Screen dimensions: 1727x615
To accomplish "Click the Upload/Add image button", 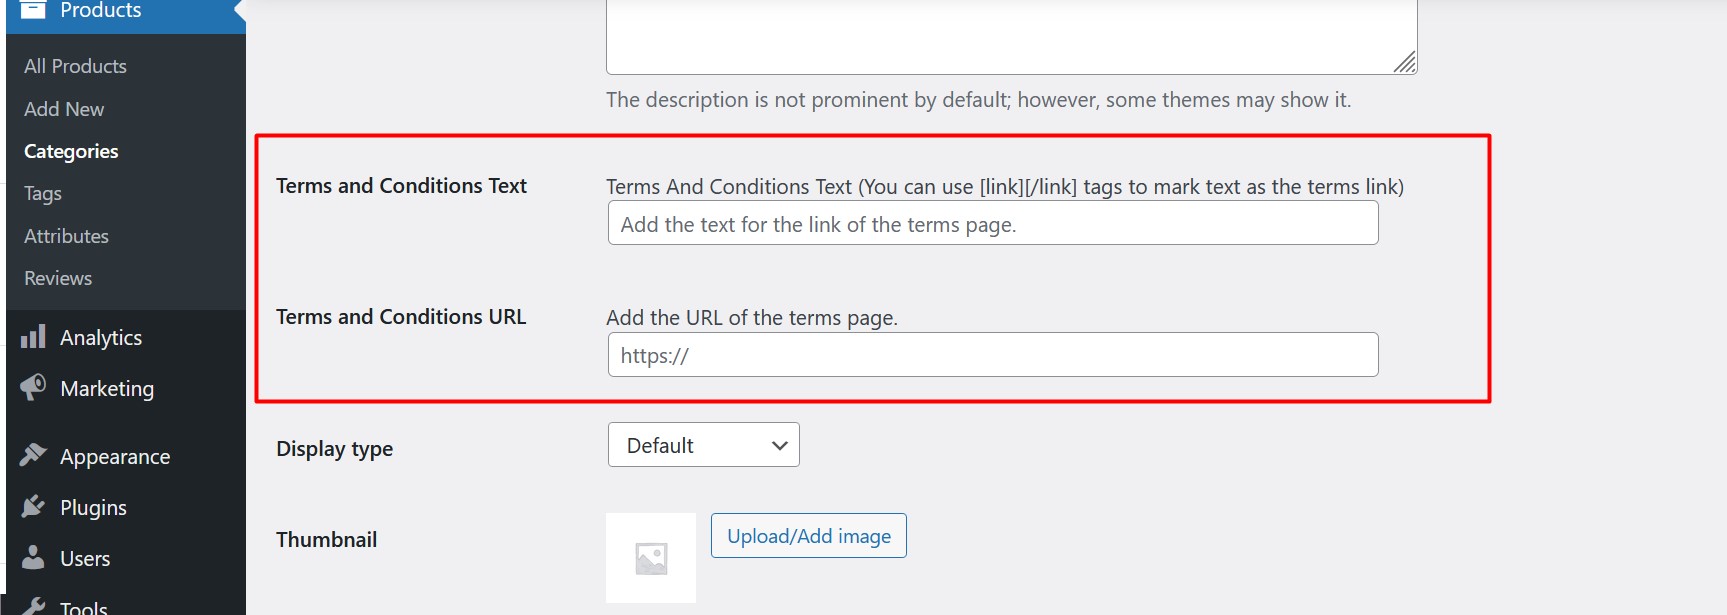I will tap(808, 535).
